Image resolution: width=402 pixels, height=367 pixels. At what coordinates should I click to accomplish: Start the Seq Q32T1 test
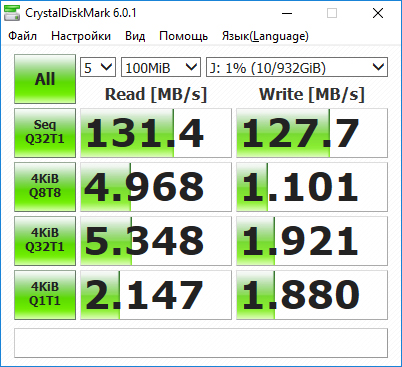45,133
